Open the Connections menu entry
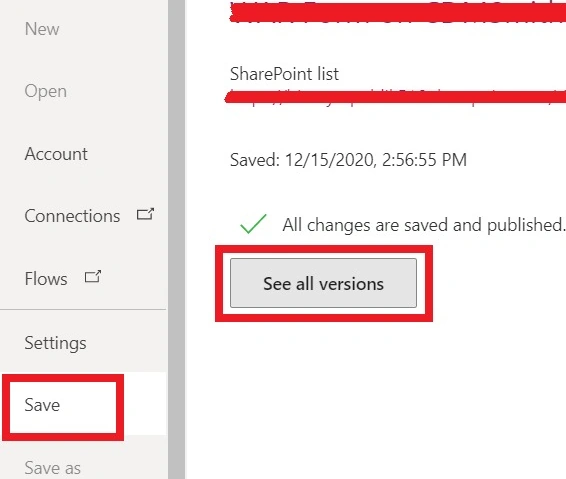This screenshot has width=566, height=479. click(72, 216)
